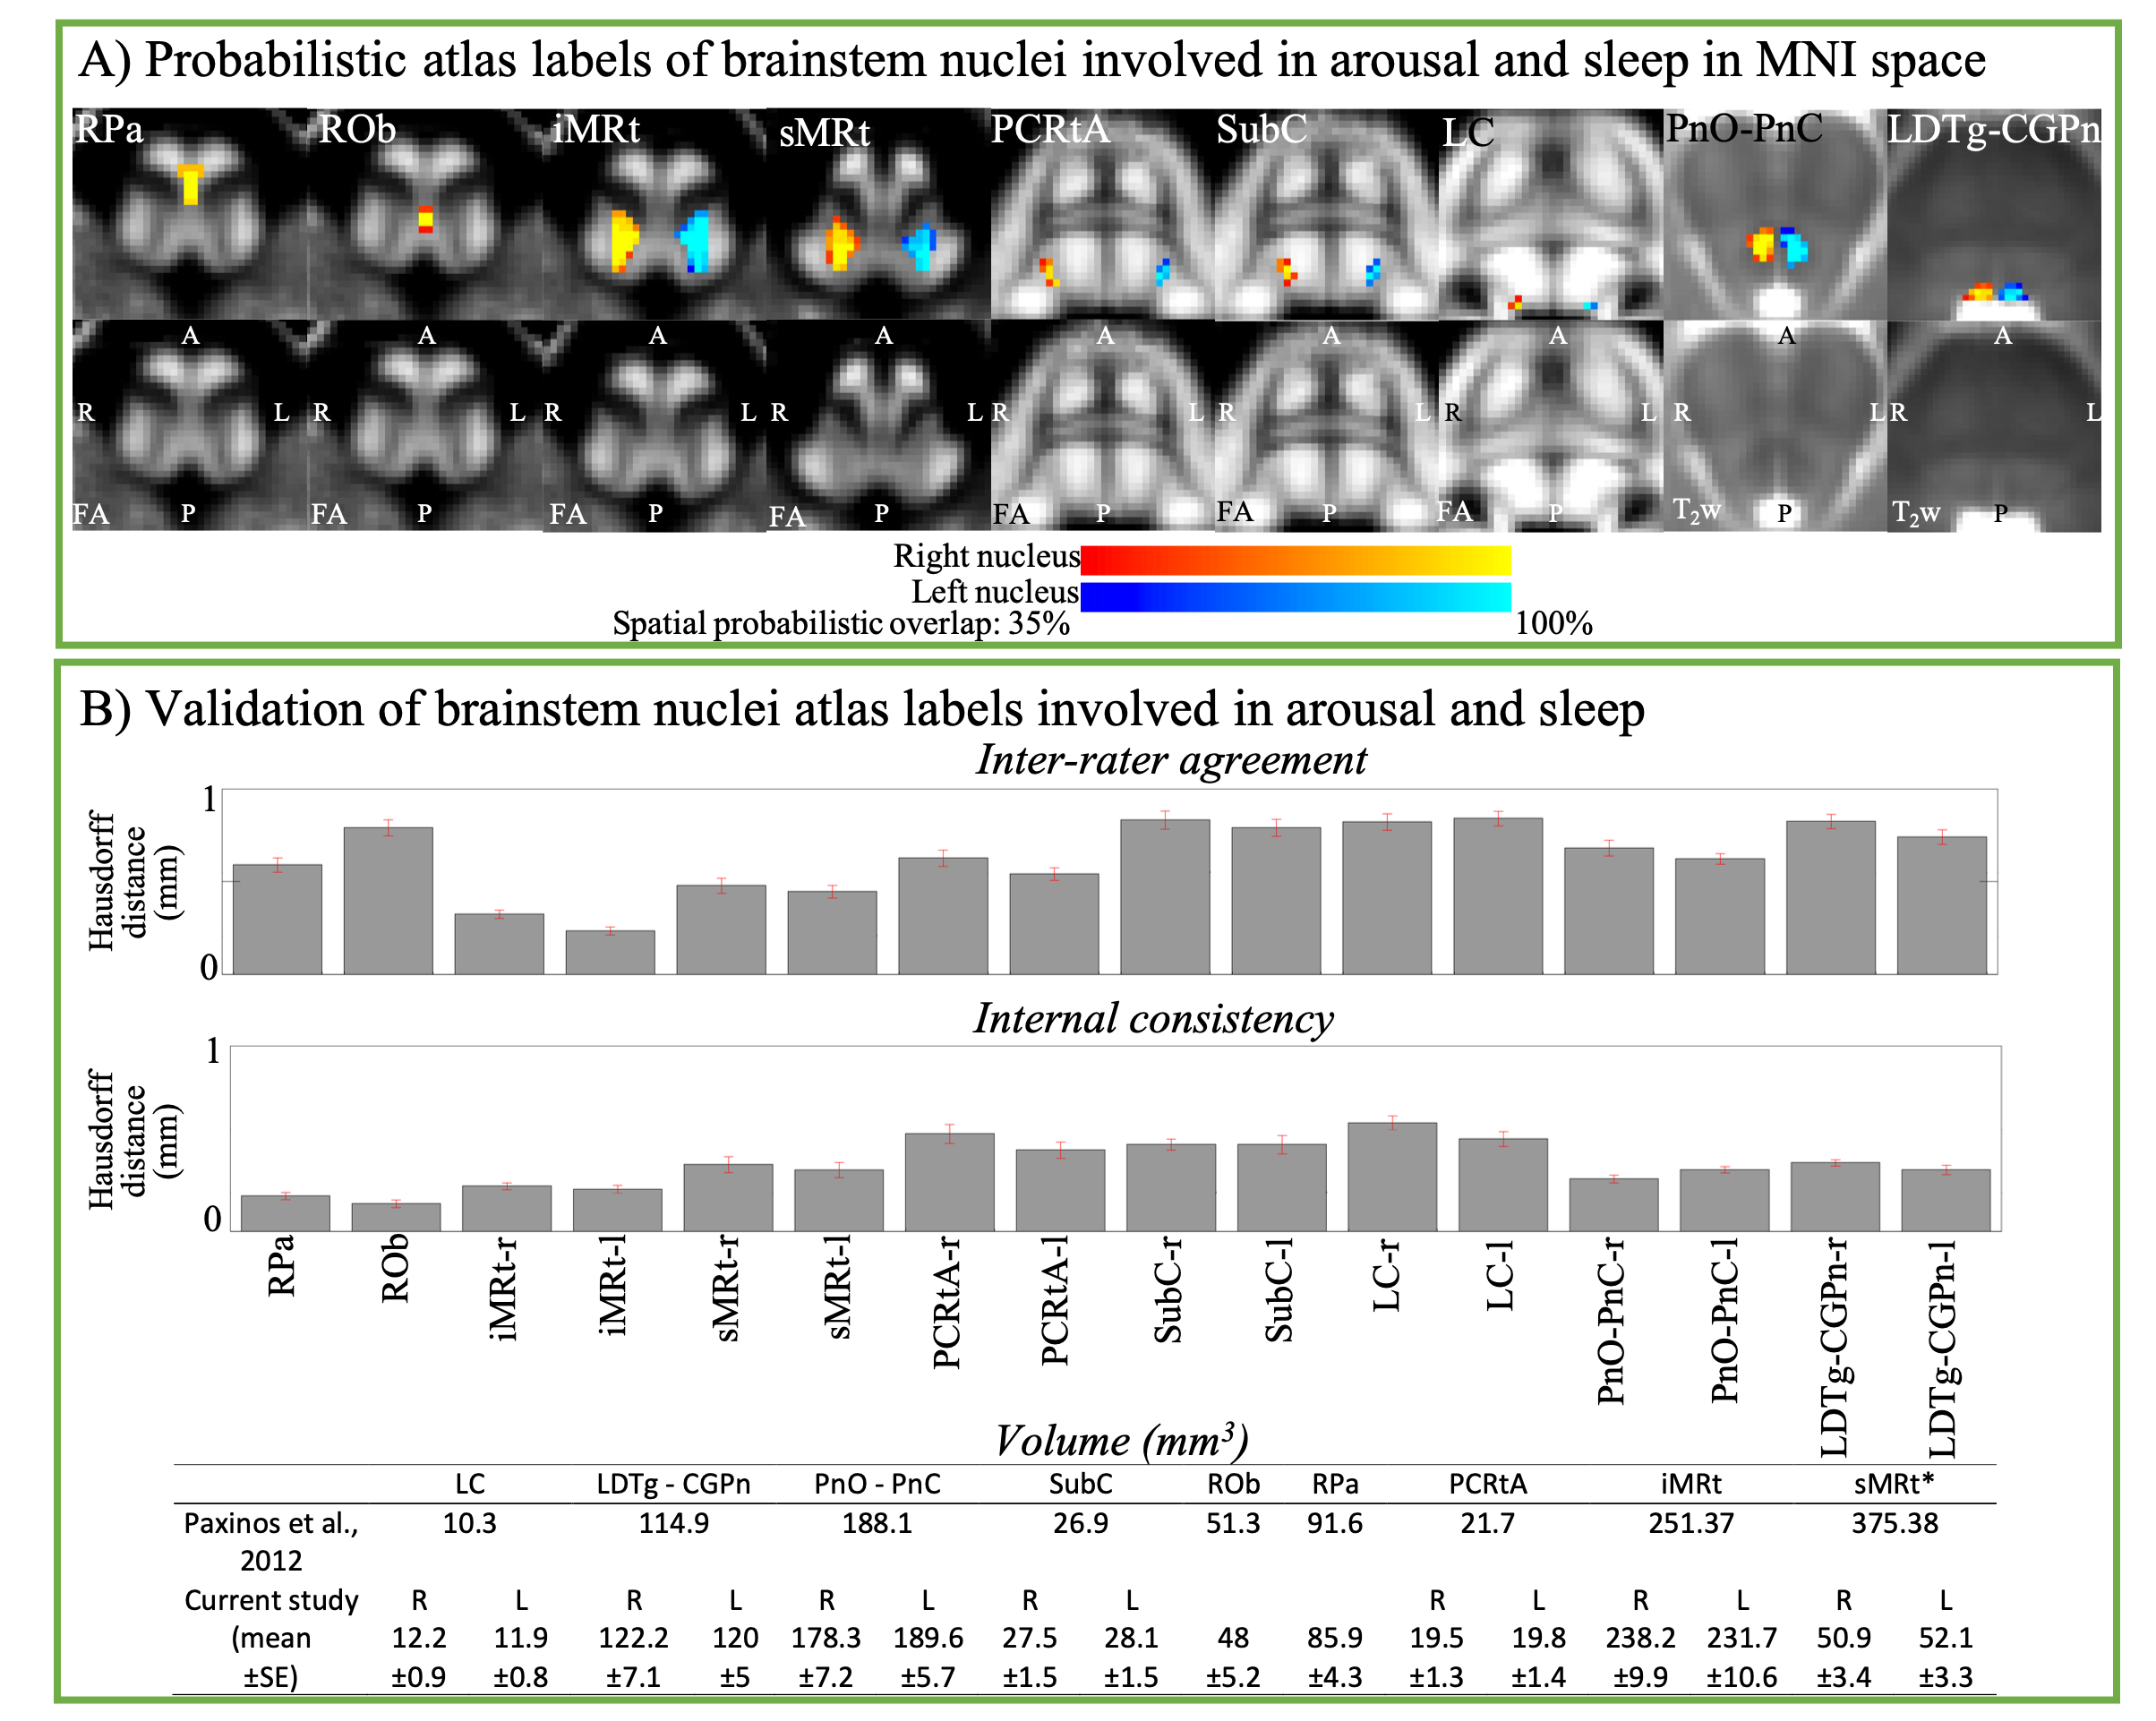2156x1721 pixels.
Task: Click the panel A title text
Action: (x=1031, y=60)
